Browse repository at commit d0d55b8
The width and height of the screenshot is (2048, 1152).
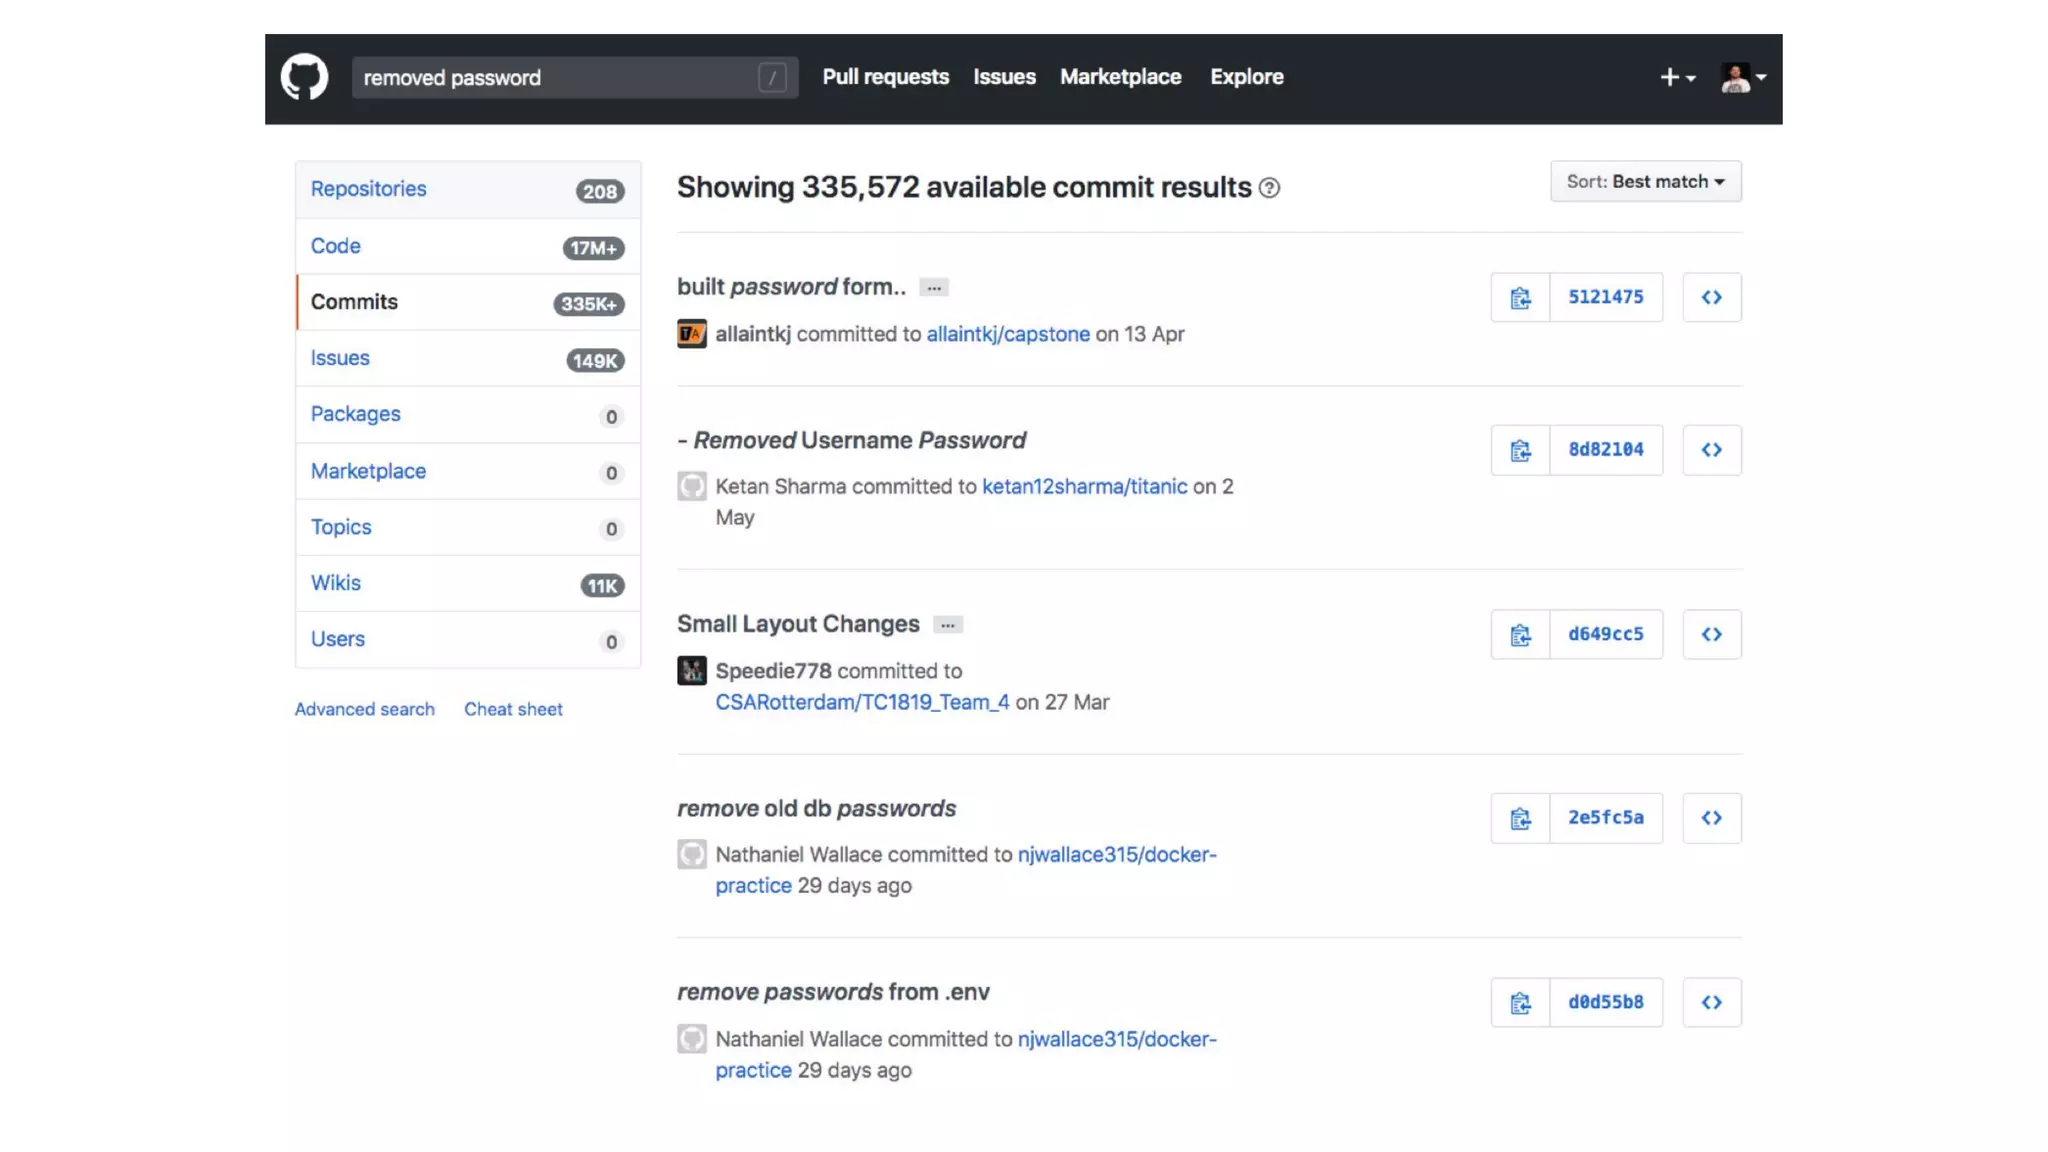[1711, 1003]
